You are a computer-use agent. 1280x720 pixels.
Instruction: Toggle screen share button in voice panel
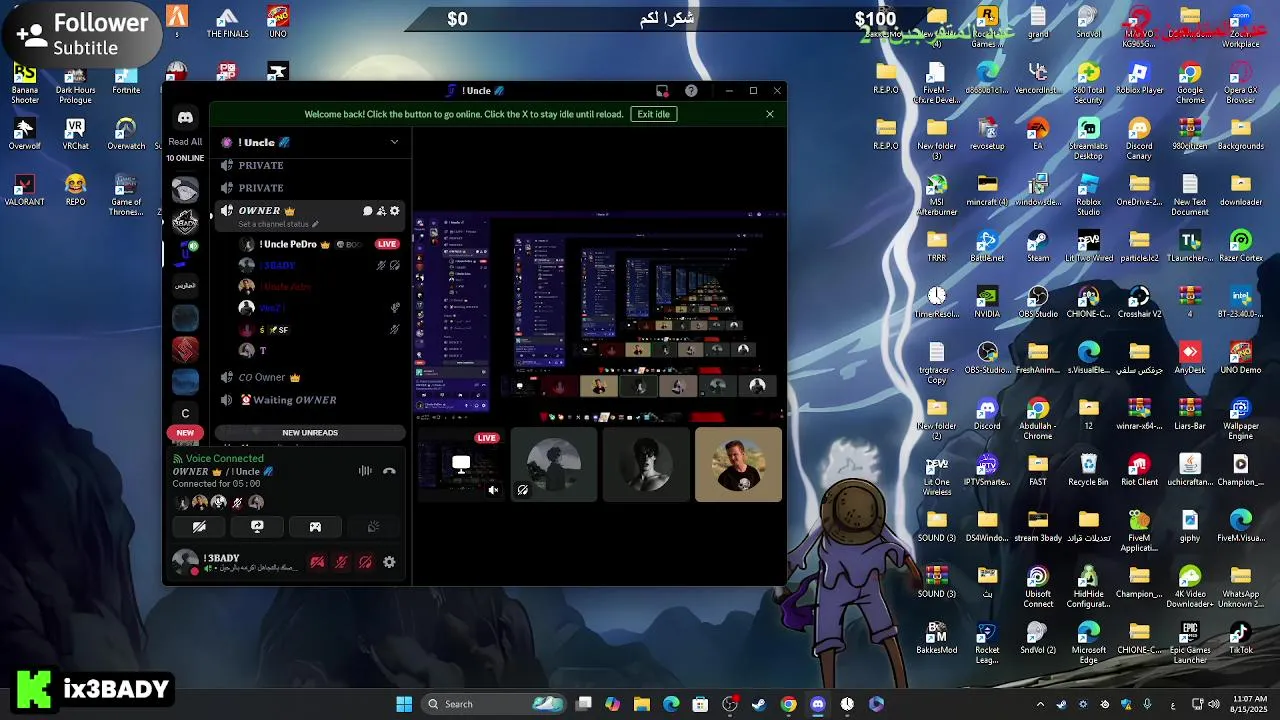(257, 527)
